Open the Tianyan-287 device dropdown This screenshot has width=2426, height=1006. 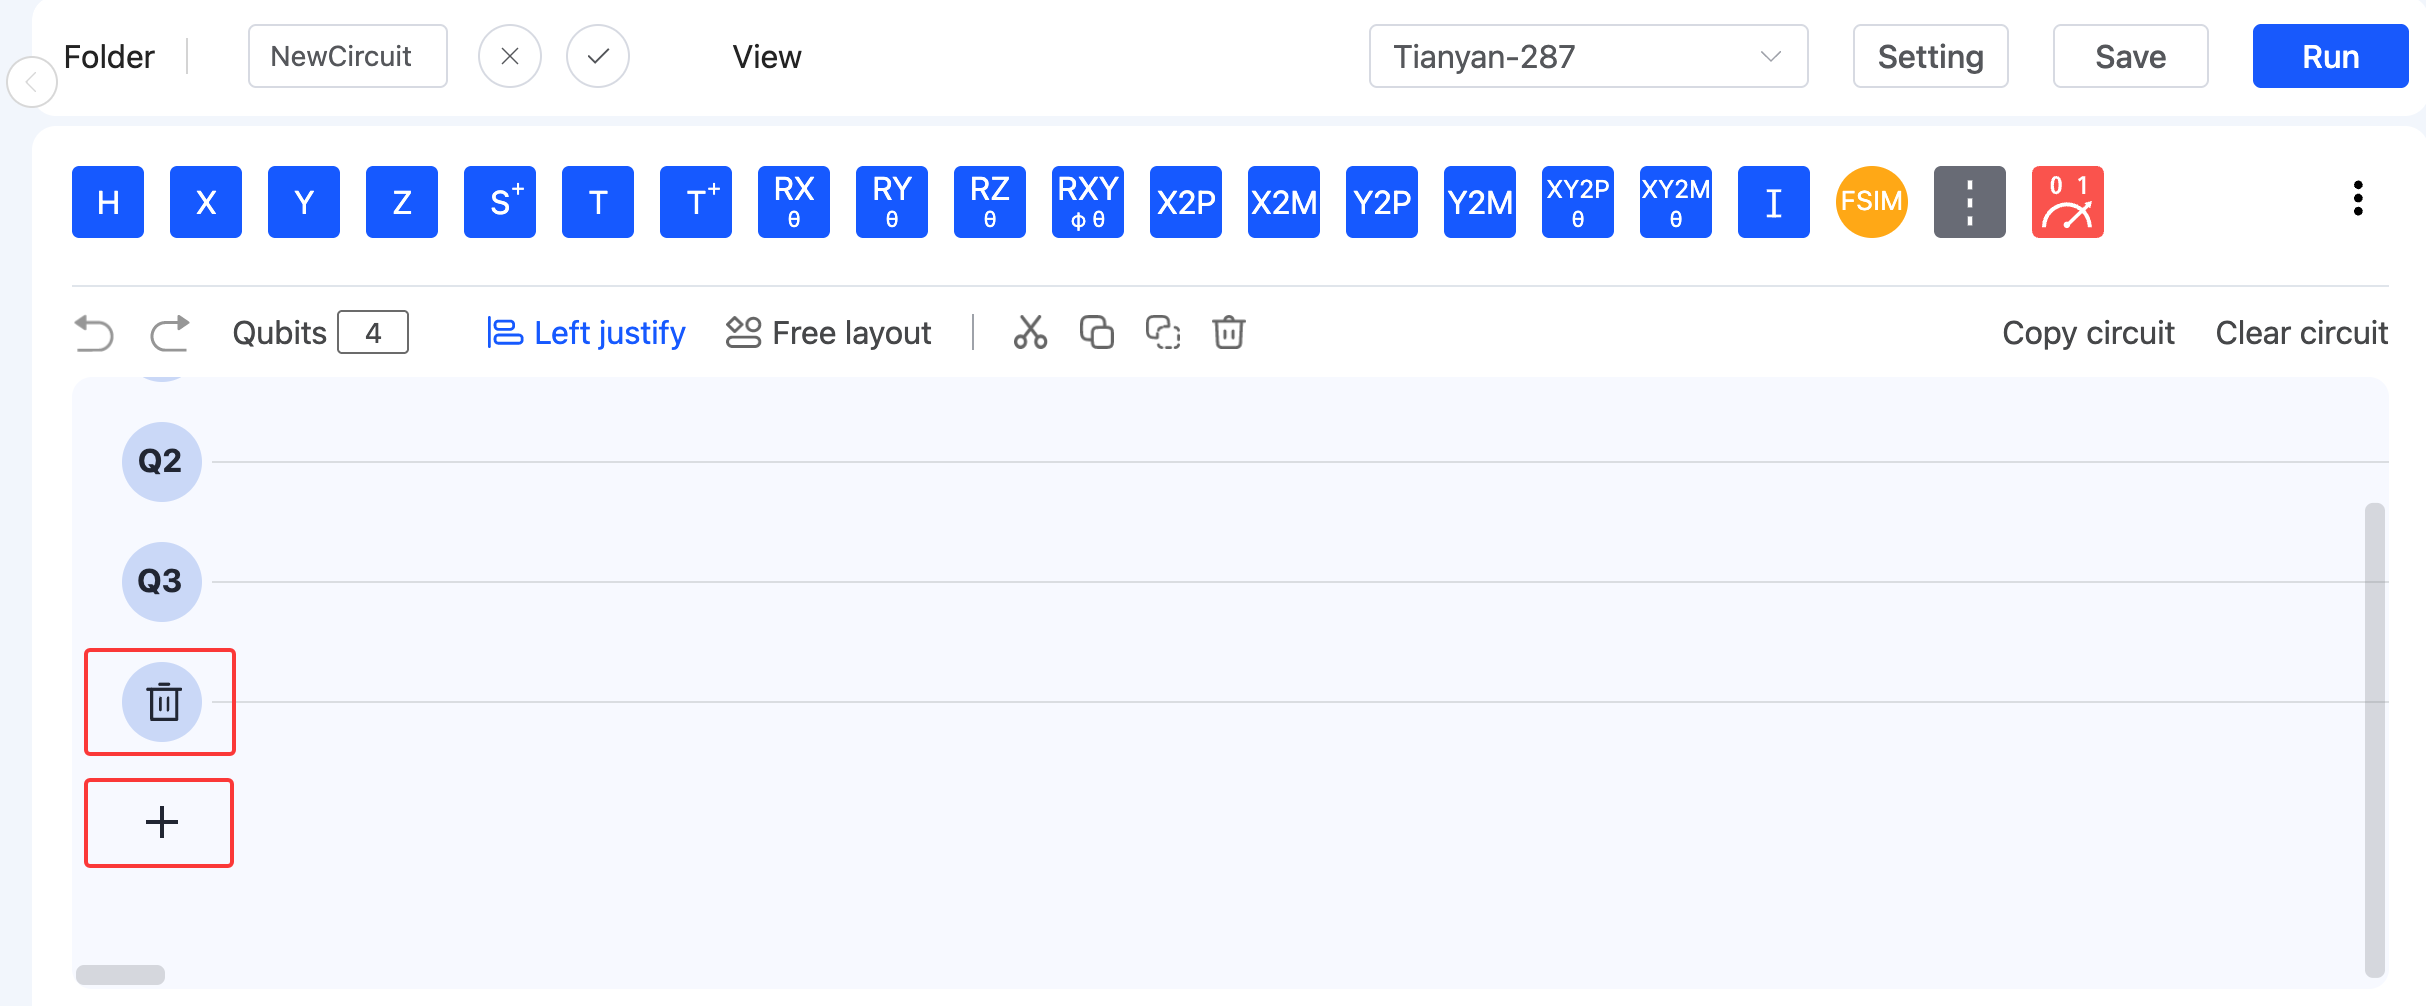point(1587,57)
